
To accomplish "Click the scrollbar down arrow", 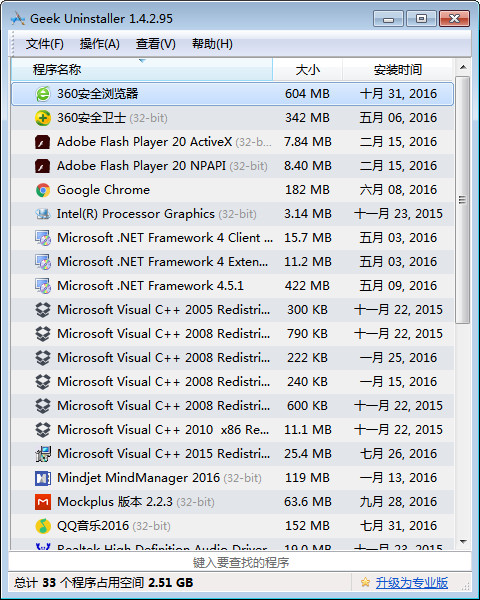I will click(463, 541).
